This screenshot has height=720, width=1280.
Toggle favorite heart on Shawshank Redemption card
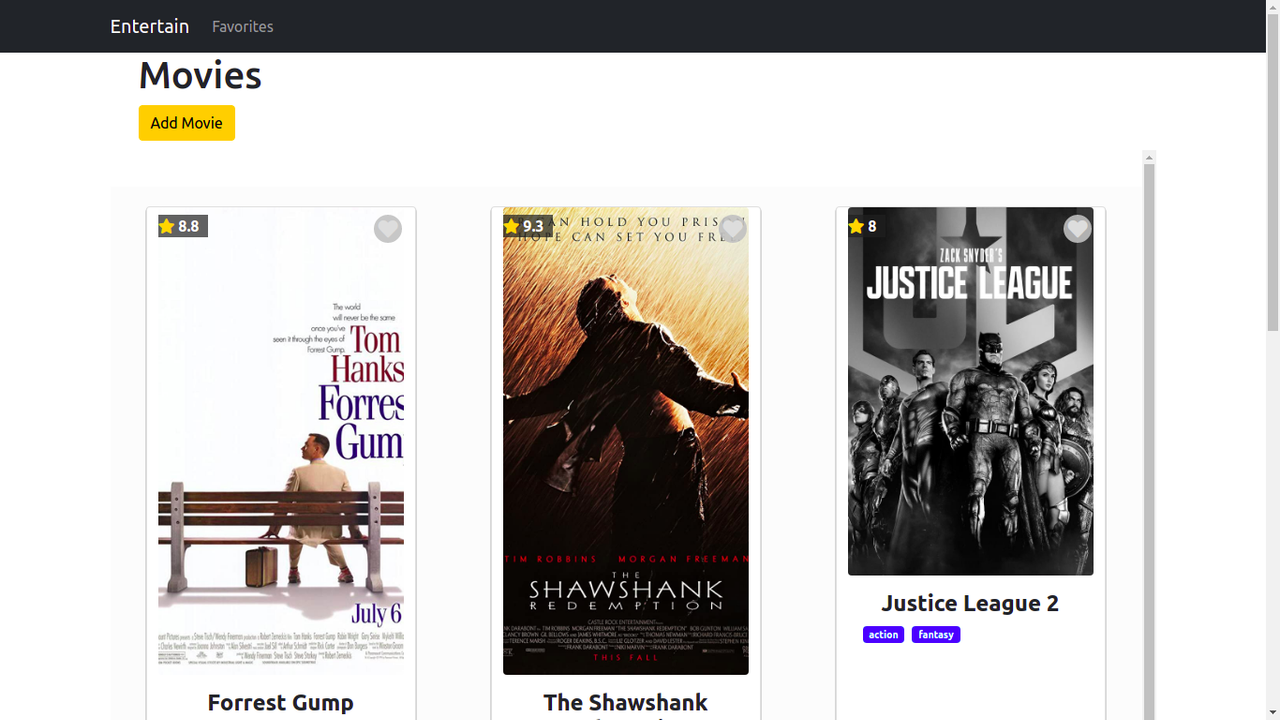tap(733, 229)
